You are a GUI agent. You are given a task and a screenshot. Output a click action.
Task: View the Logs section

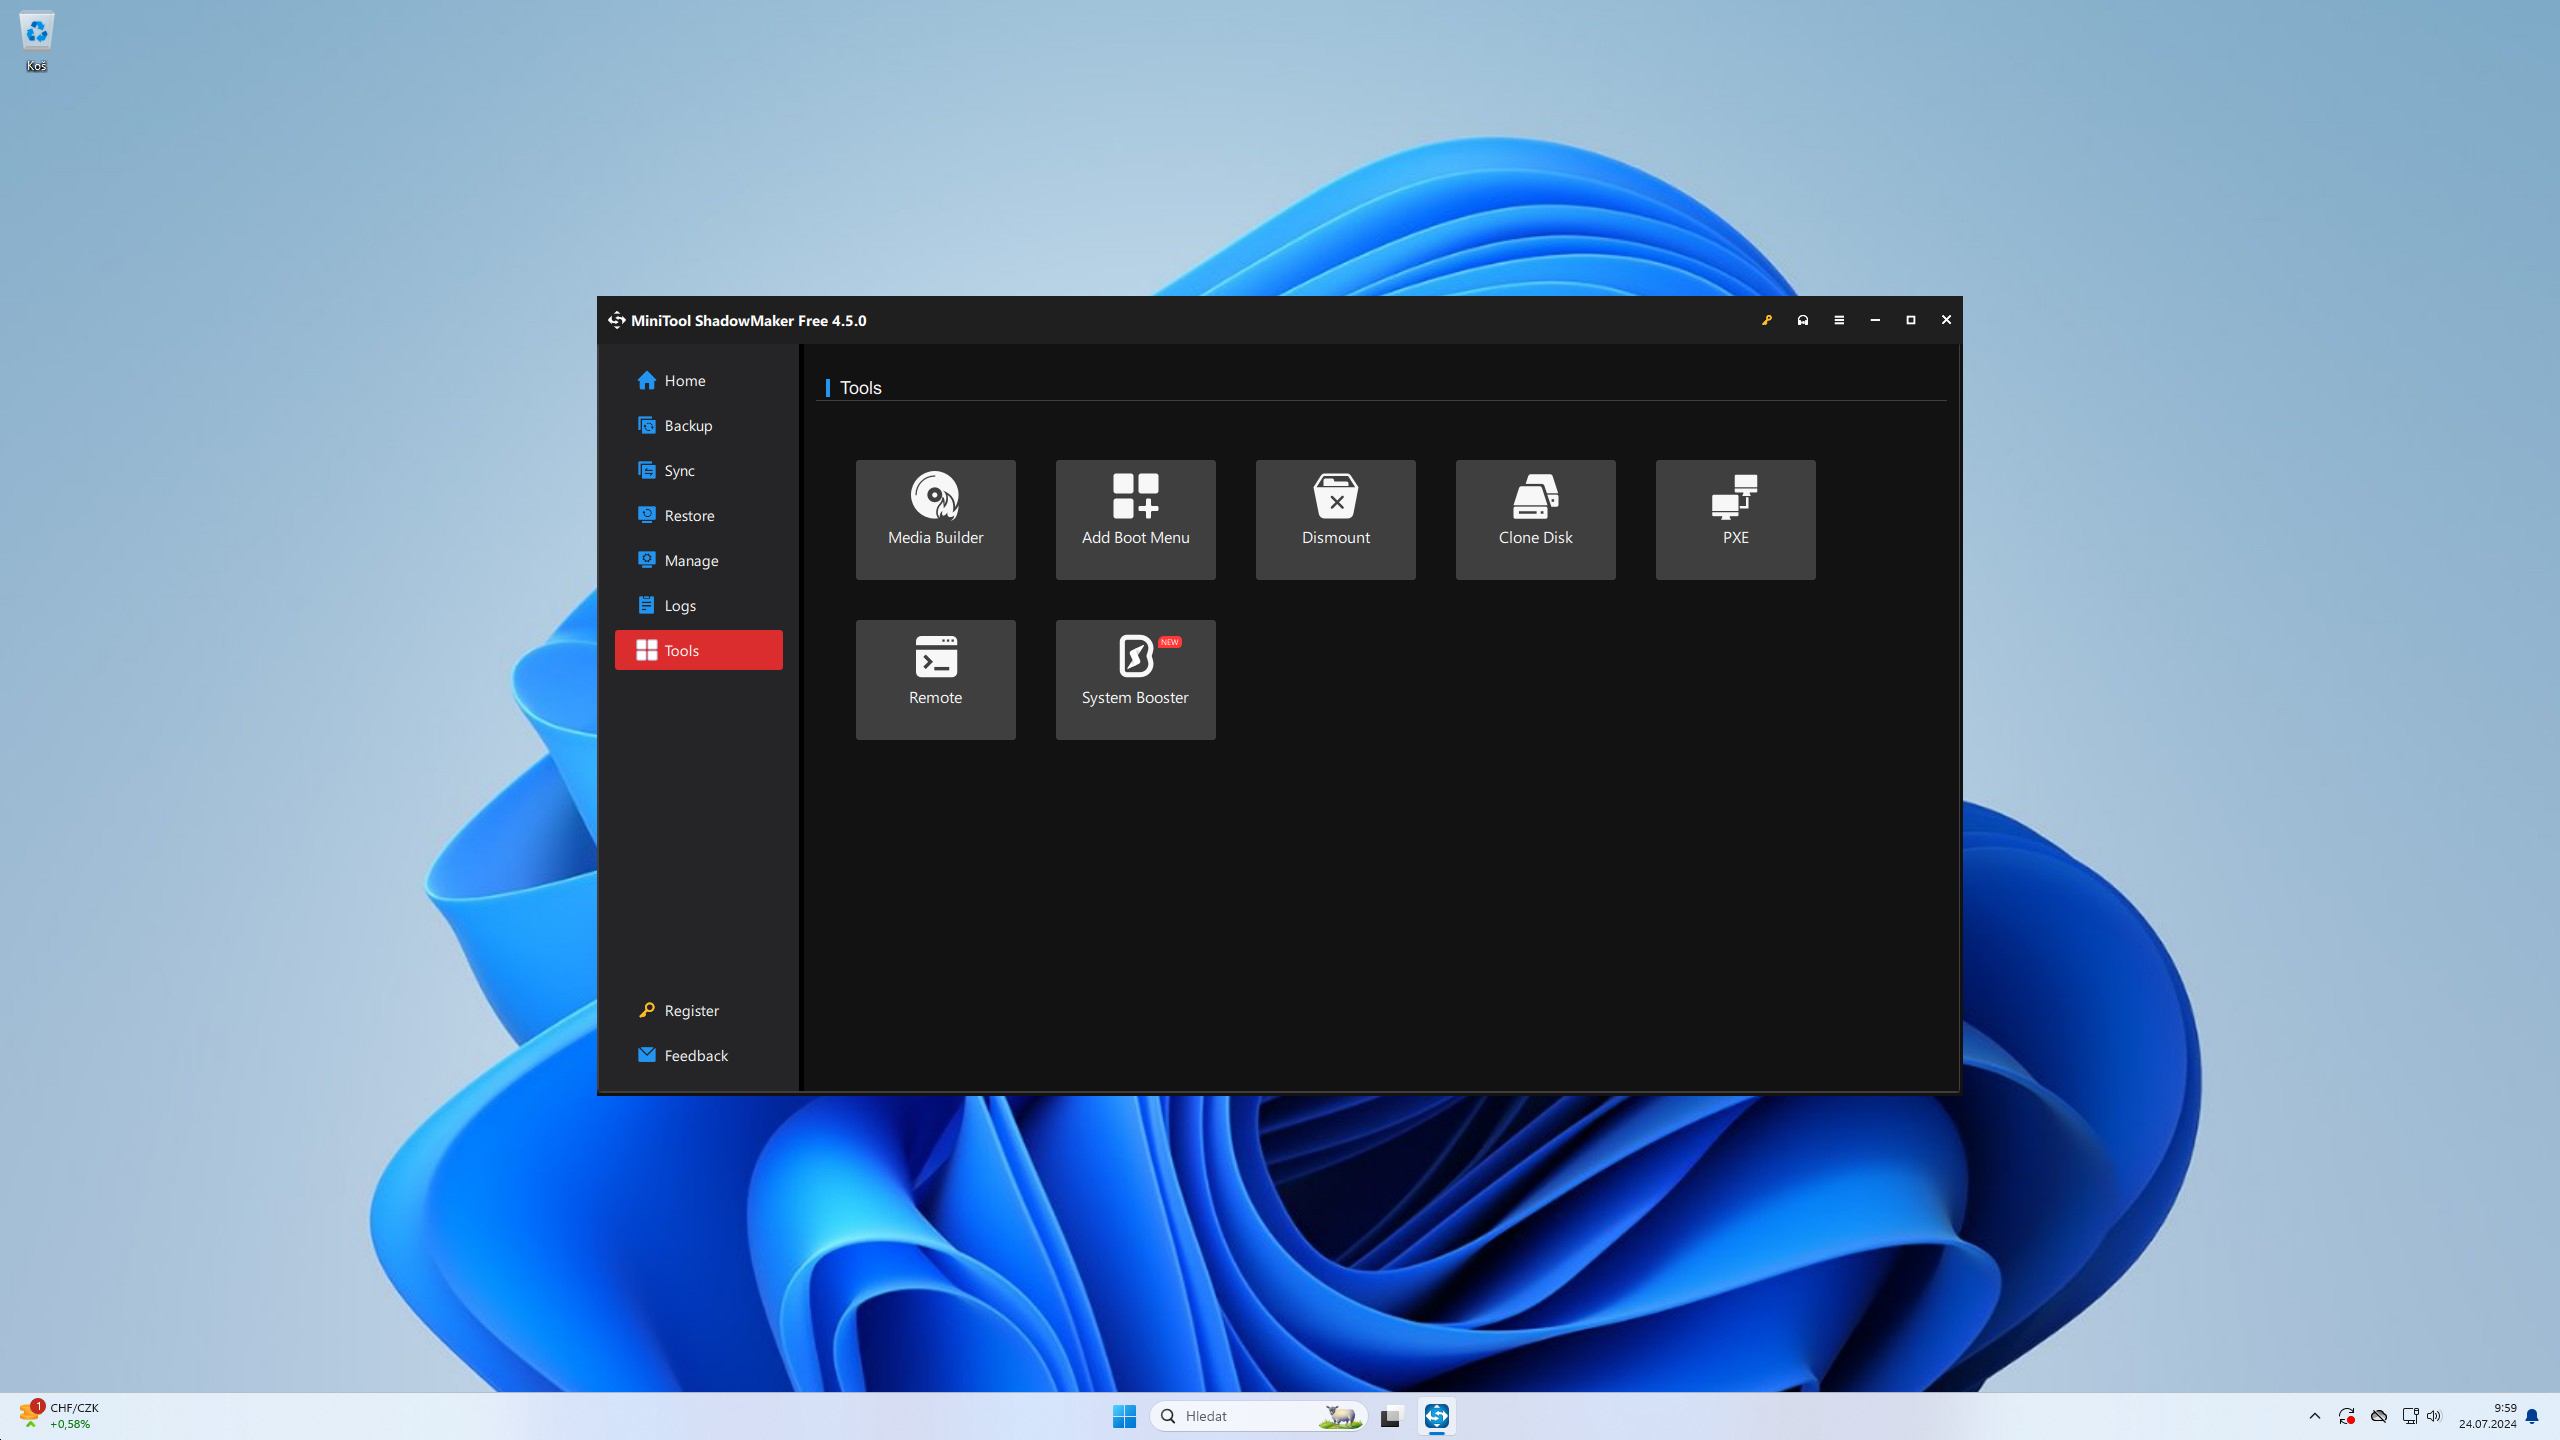(679, 605)
